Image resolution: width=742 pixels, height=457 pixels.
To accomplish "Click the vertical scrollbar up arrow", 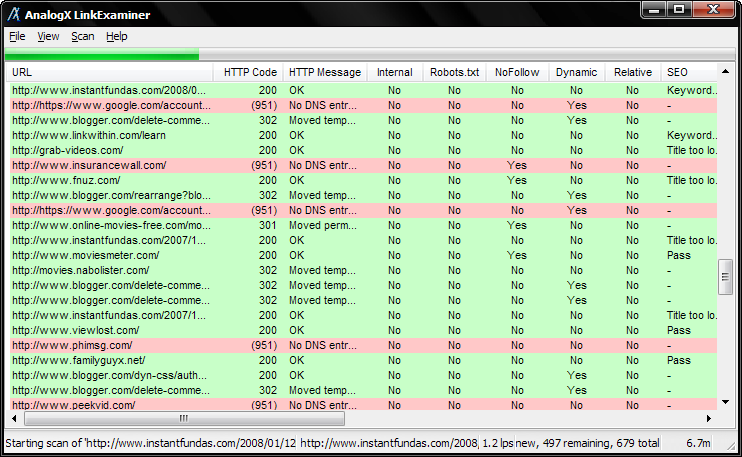I will (725, 72).
